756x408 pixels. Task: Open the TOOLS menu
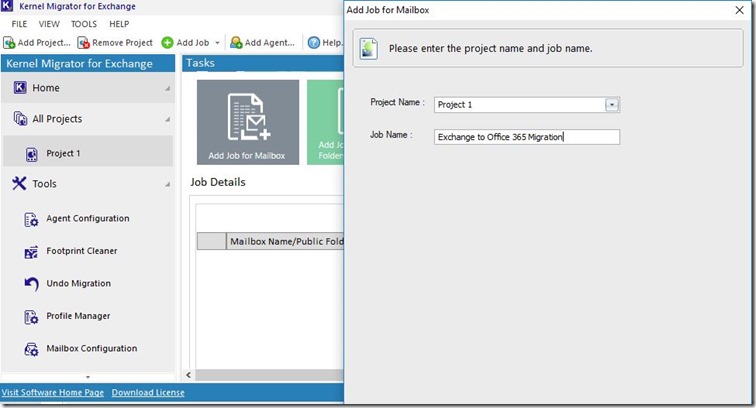(x=84, y=24)
